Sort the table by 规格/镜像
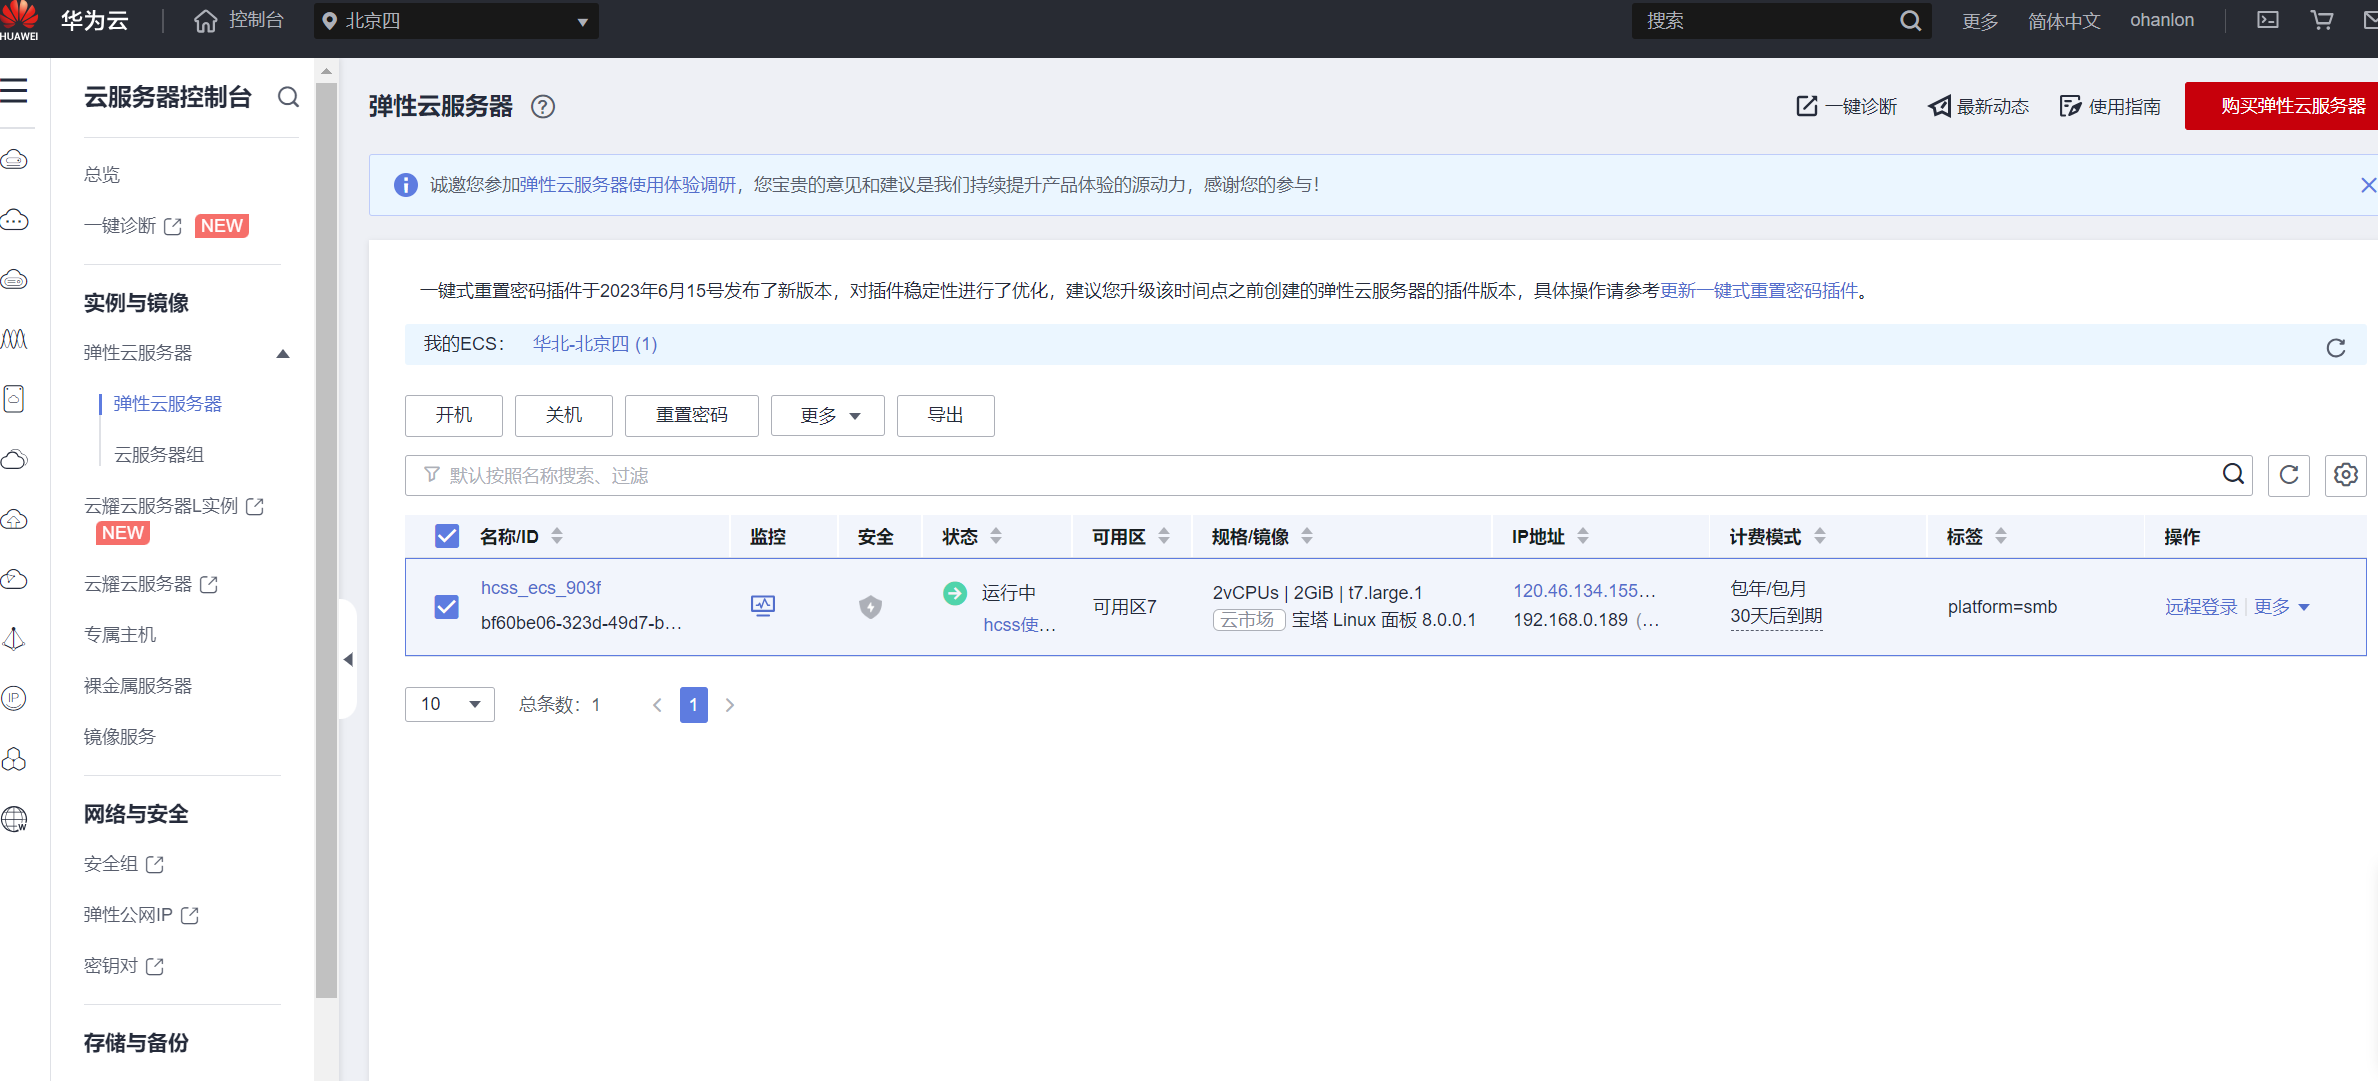Screen dimensions: 2378x1081 pos(1307,536)
